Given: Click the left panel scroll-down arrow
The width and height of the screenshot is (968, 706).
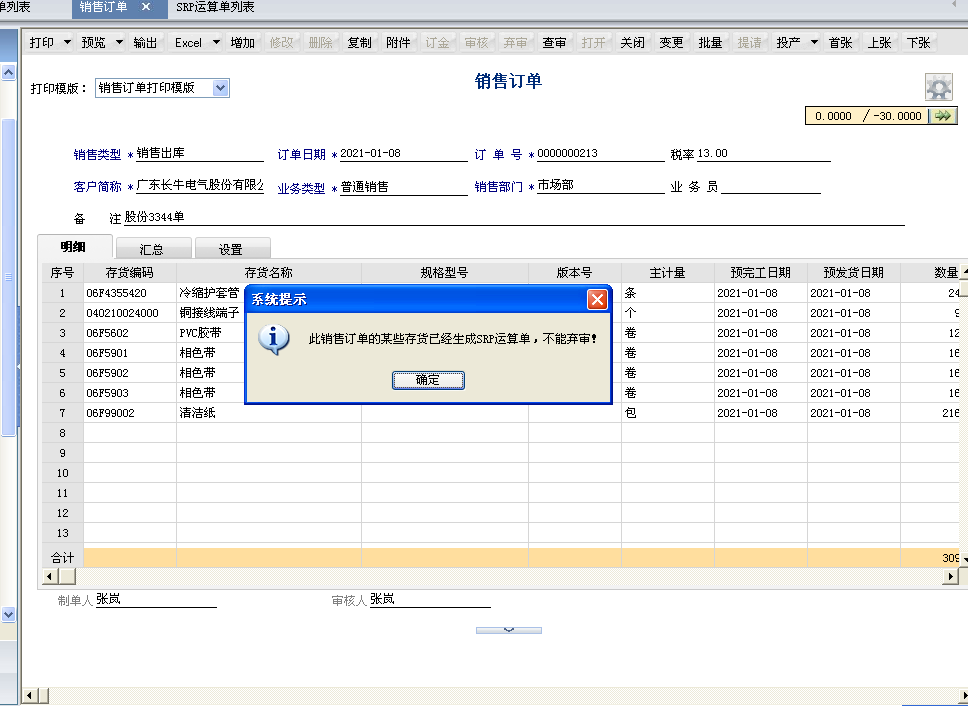Looking at the screenshot, I should pos(8,614).
